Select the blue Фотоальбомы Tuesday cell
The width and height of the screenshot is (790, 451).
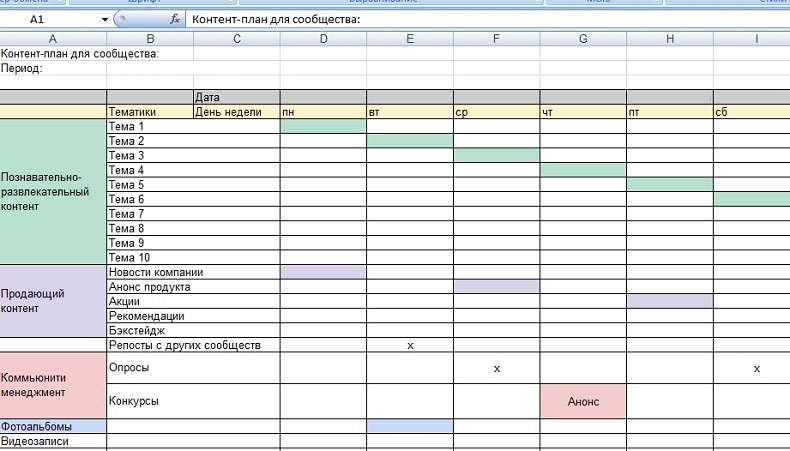click(410, 426)
